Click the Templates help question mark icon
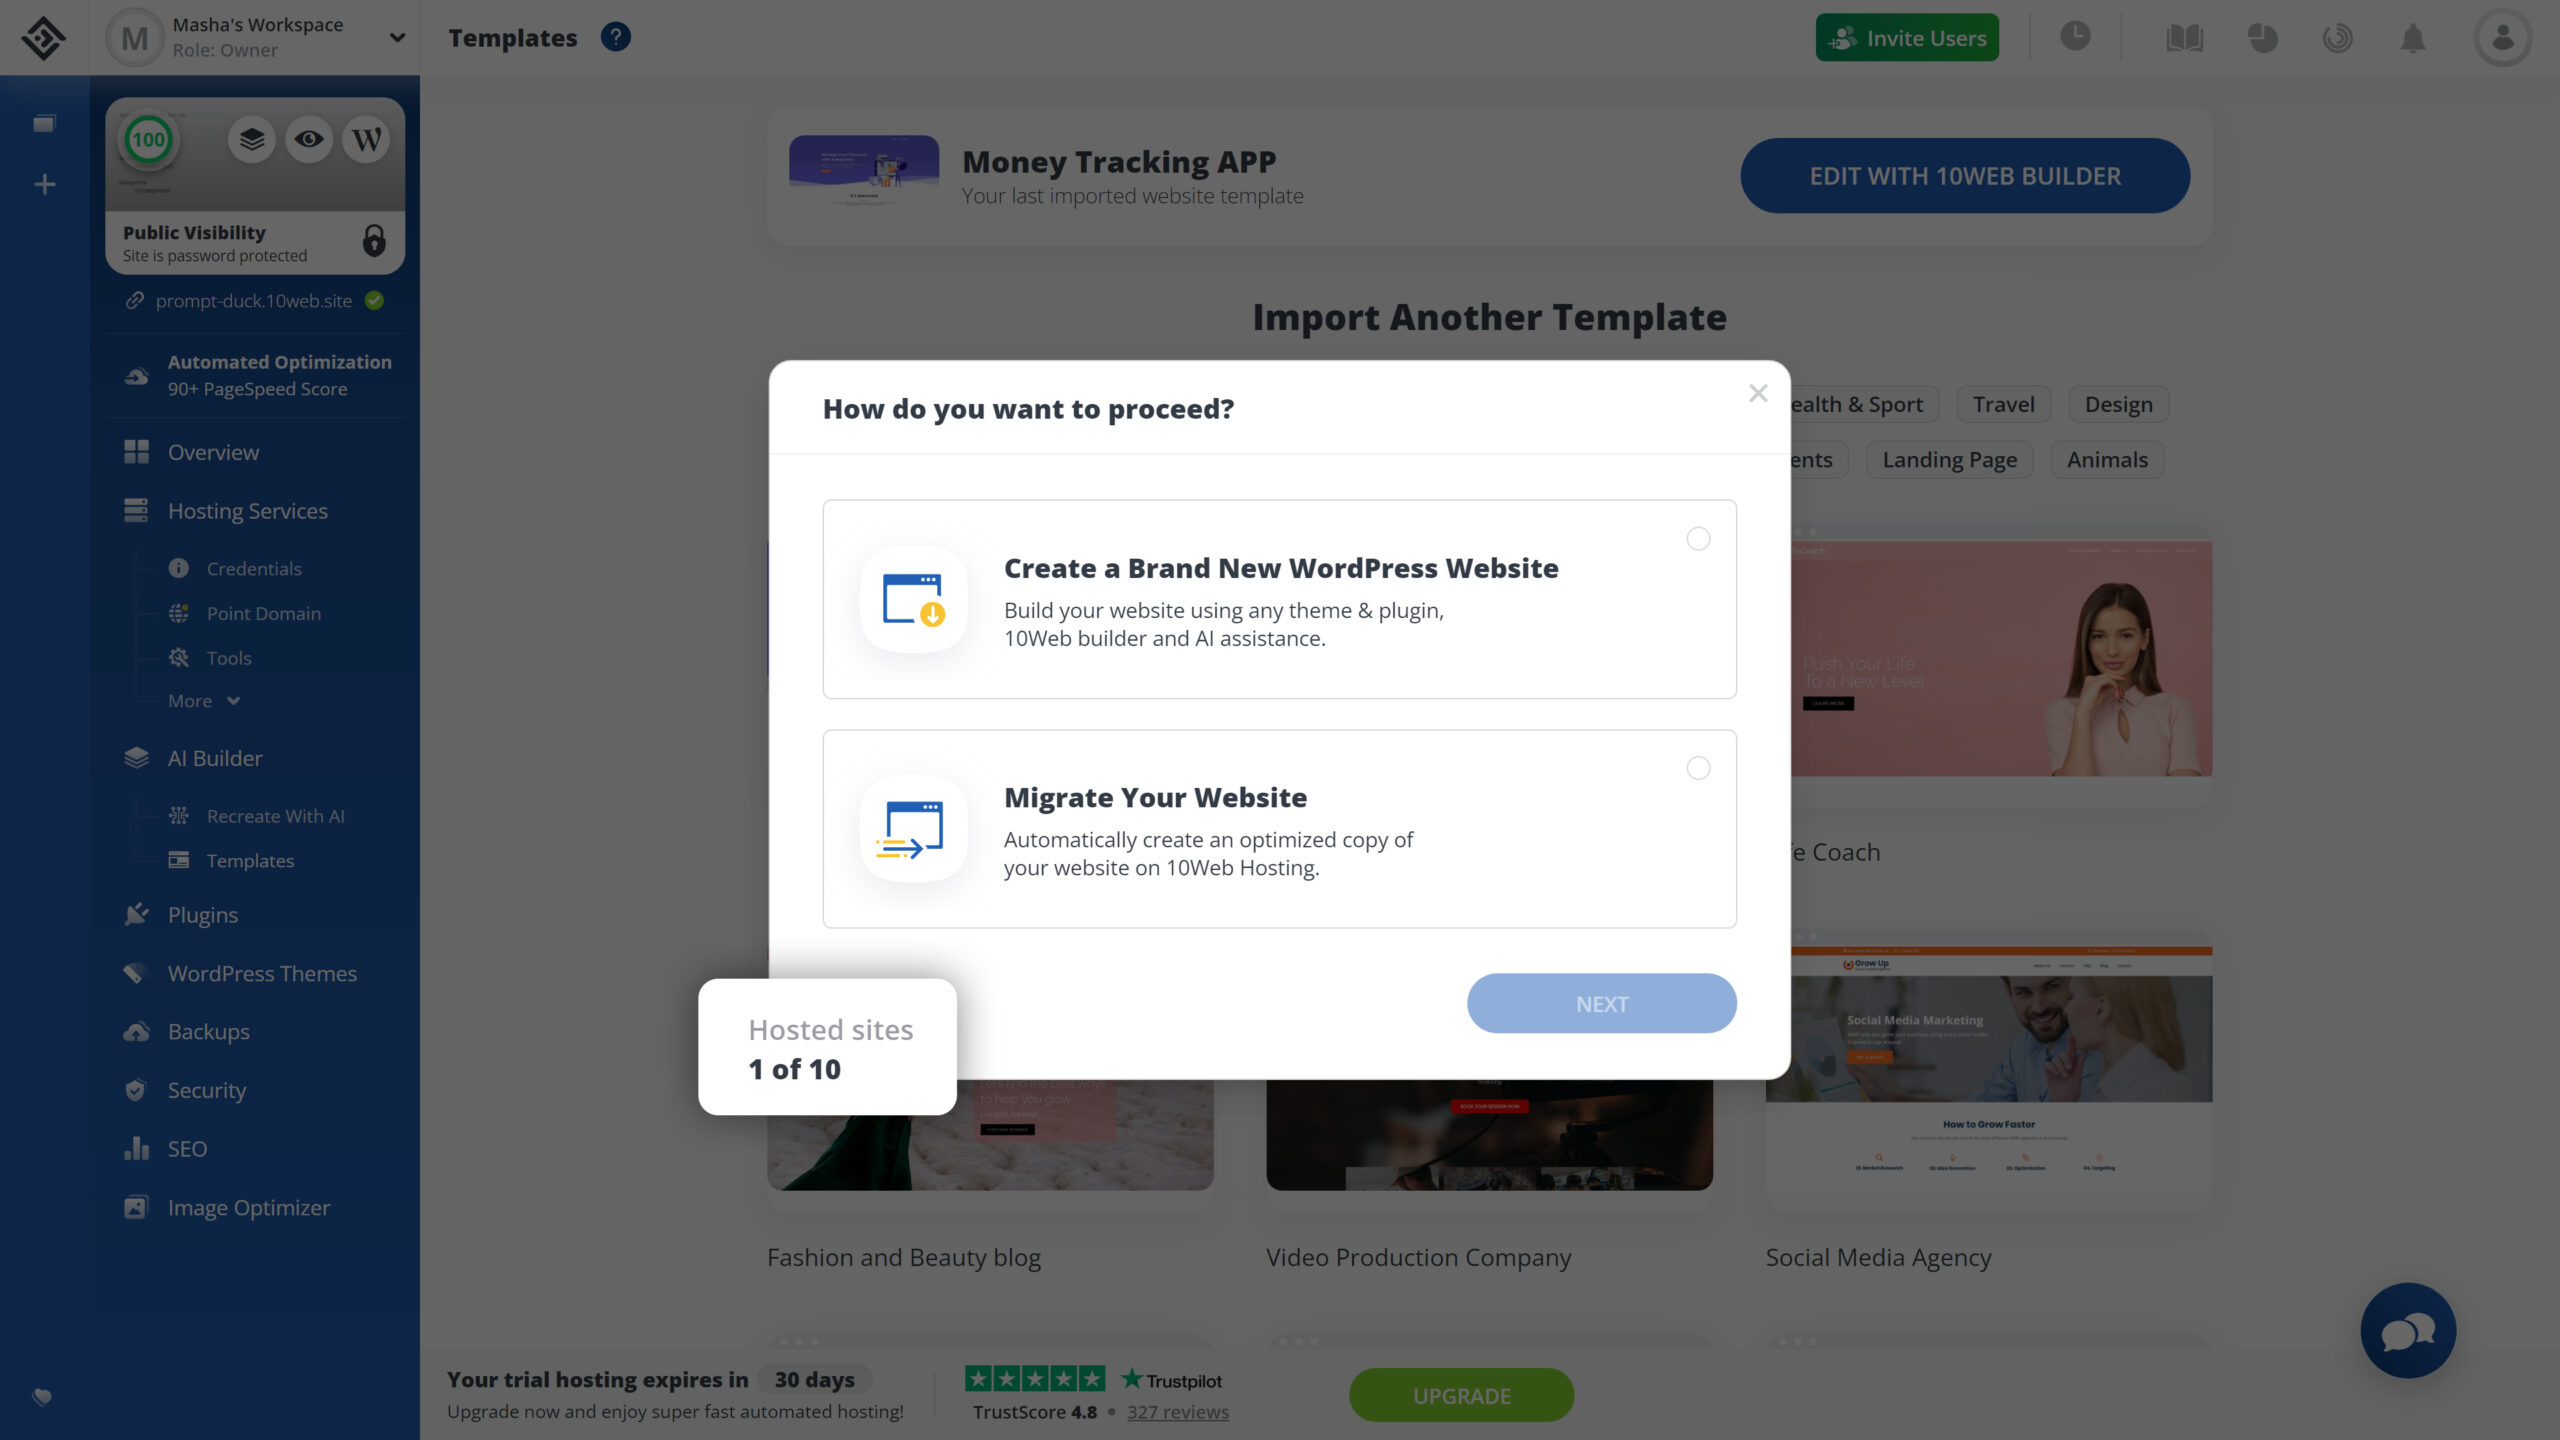Viewport: 2560px width, 1440px height. pyautogui.click(x=615, y=37)
